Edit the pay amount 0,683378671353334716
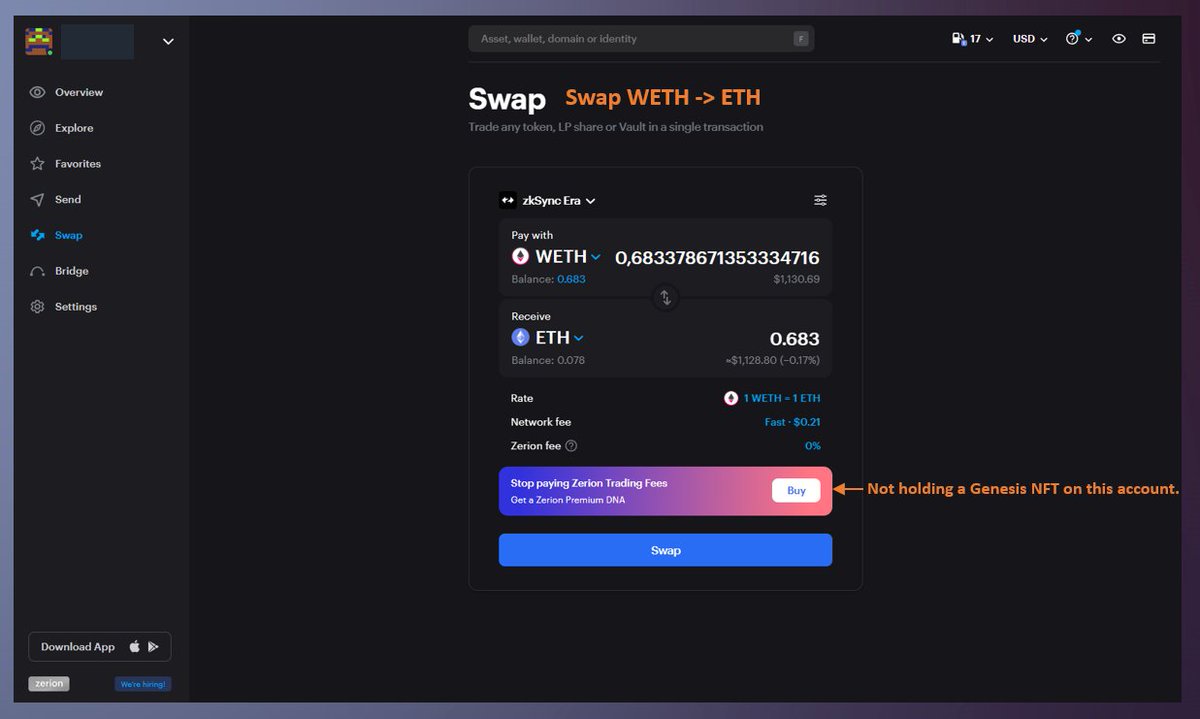 coord(717,258)
